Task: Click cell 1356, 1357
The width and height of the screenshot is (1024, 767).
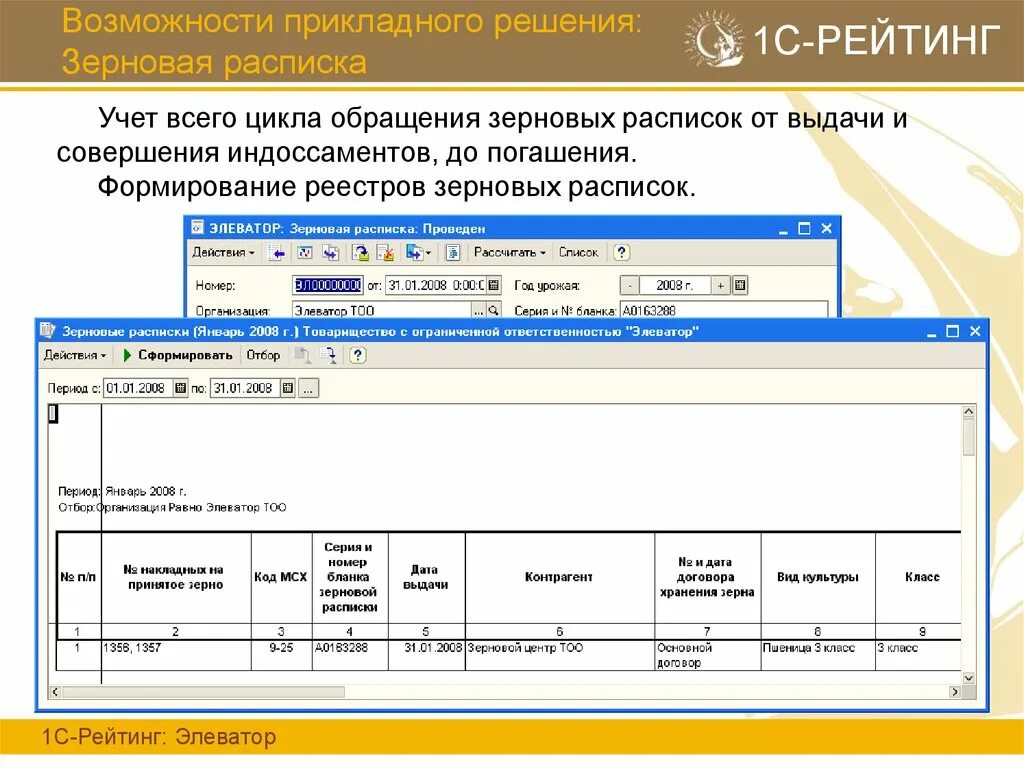Action: pyautogui.click(x=176, y=655)
